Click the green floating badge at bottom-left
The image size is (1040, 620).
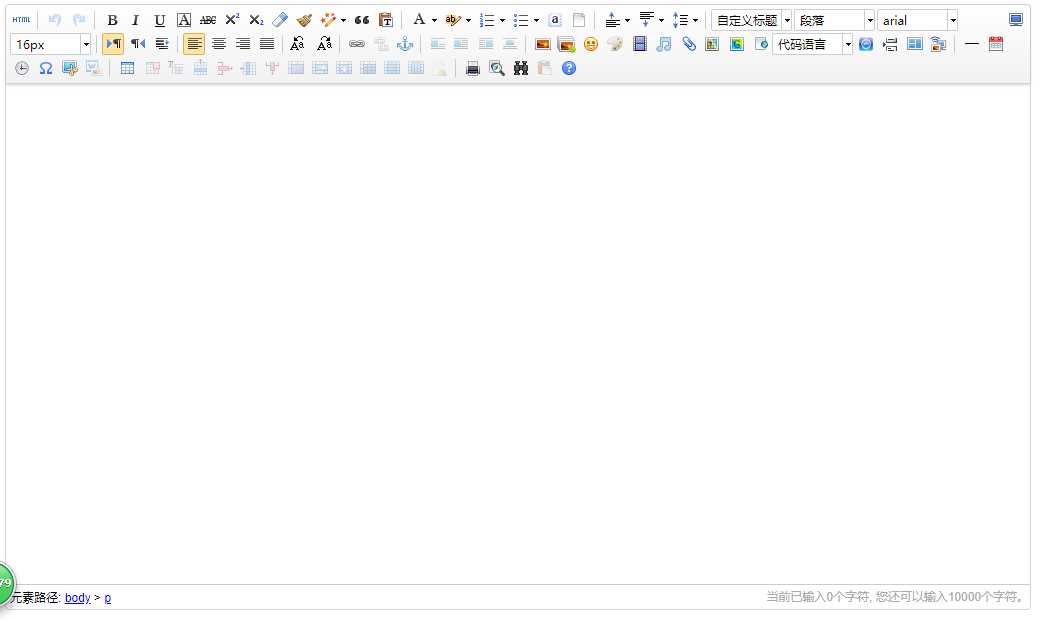point(6,584)
